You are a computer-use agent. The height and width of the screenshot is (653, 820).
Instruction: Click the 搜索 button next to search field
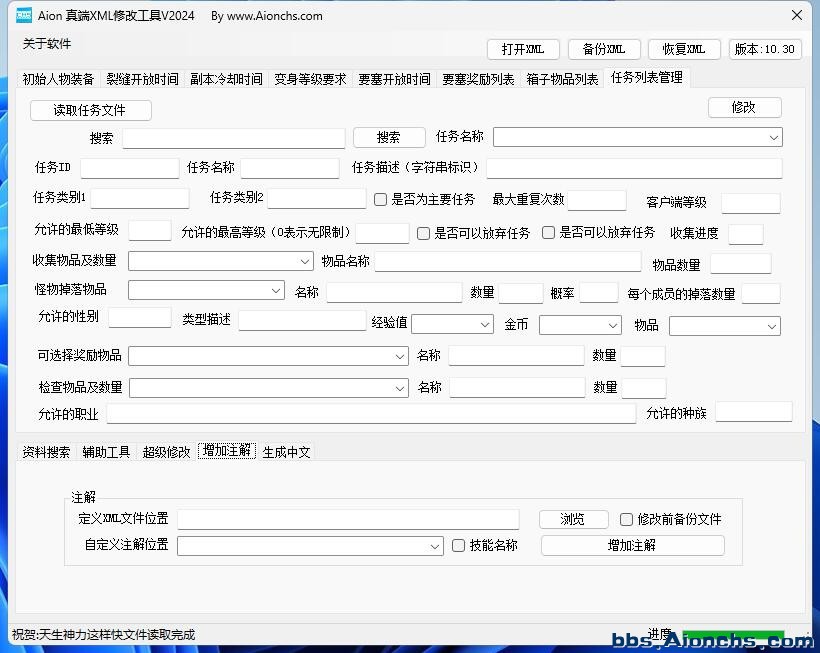(x=389, y=138)
